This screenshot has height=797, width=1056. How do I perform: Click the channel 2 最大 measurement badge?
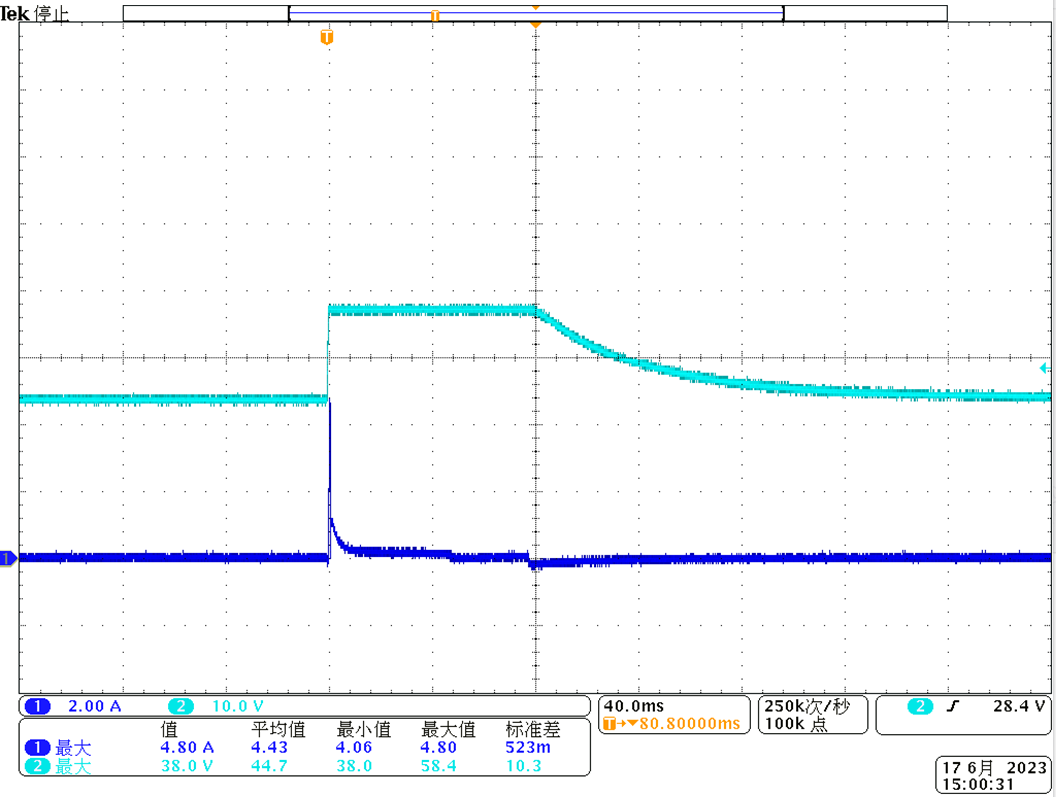[x=37, y=766]
